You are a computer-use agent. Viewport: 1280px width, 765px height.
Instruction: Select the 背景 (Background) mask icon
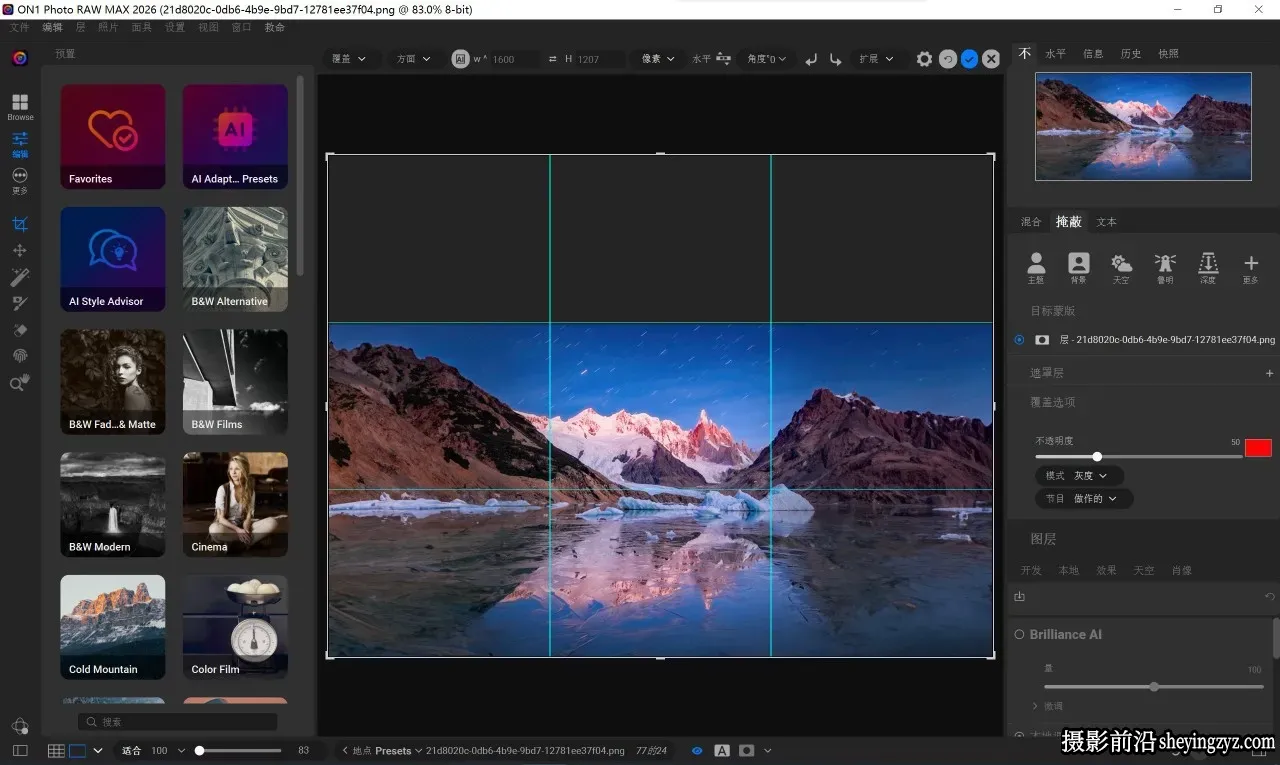[x=1078, y=268]
